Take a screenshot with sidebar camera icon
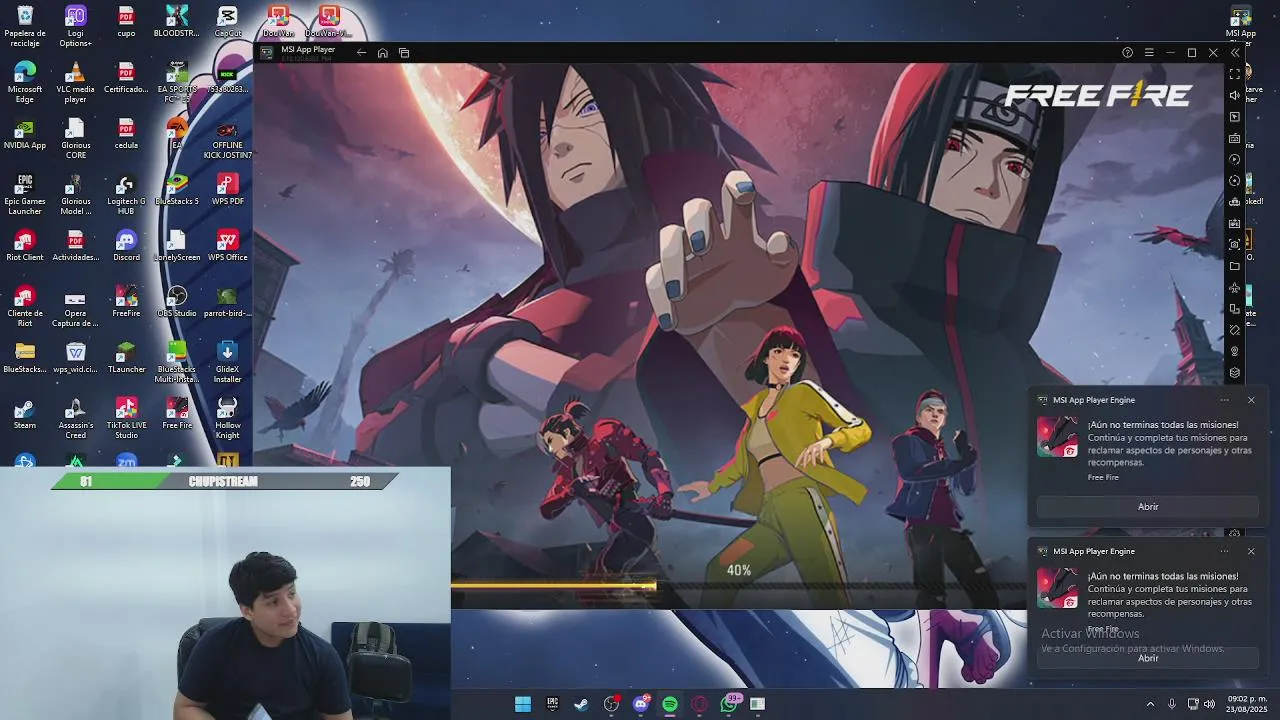The height and width of the screenshot is (720, 1280). [x=1235, y=244]
